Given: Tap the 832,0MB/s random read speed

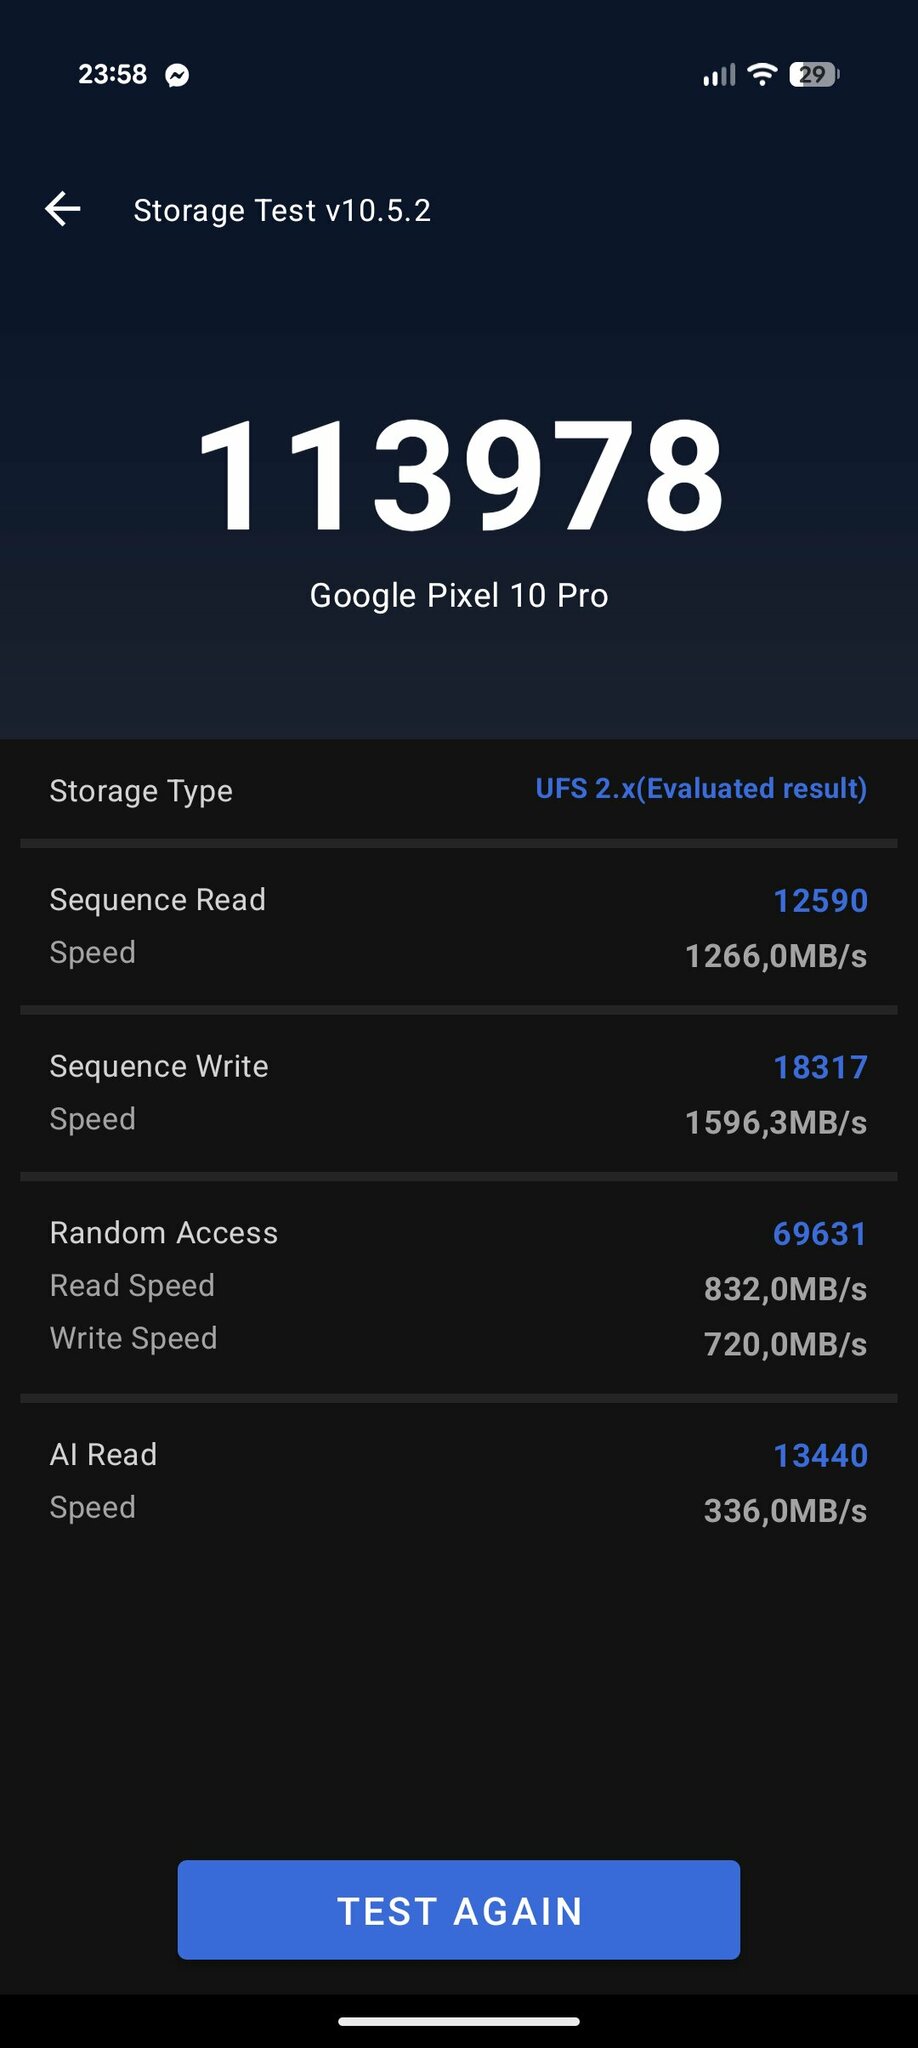Looking at the screenshot, I should tap(785, 1289).
